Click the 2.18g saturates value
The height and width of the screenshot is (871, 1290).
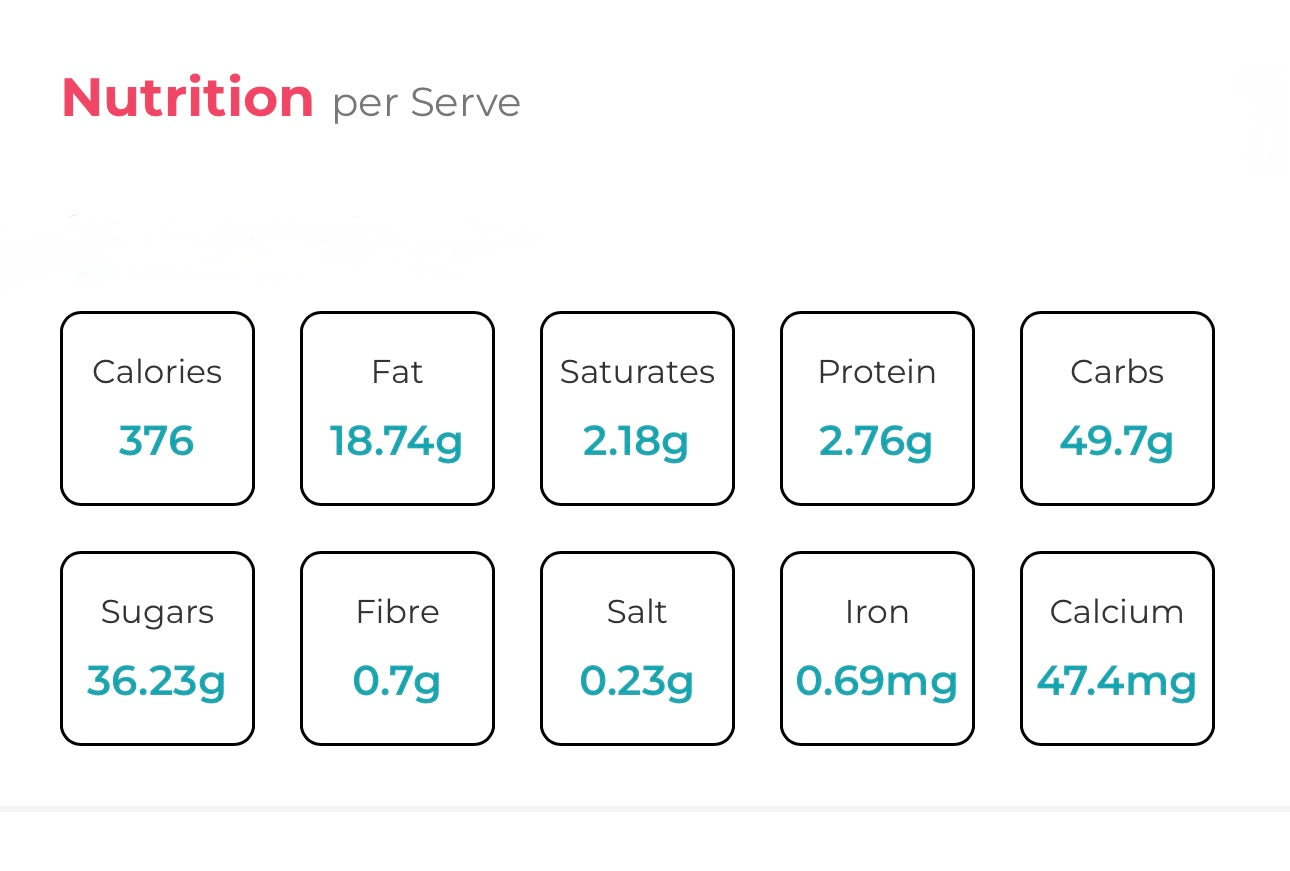pyautogui.click(x=636, y=441)
